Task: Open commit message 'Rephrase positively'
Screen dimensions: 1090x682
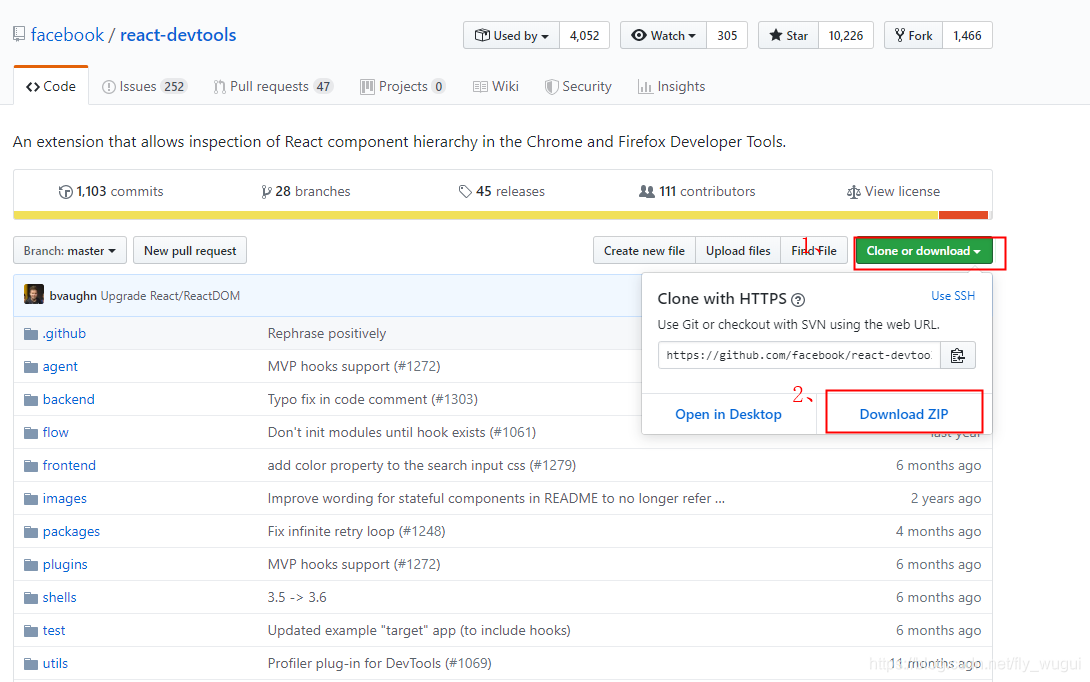Action: point(327,334)
